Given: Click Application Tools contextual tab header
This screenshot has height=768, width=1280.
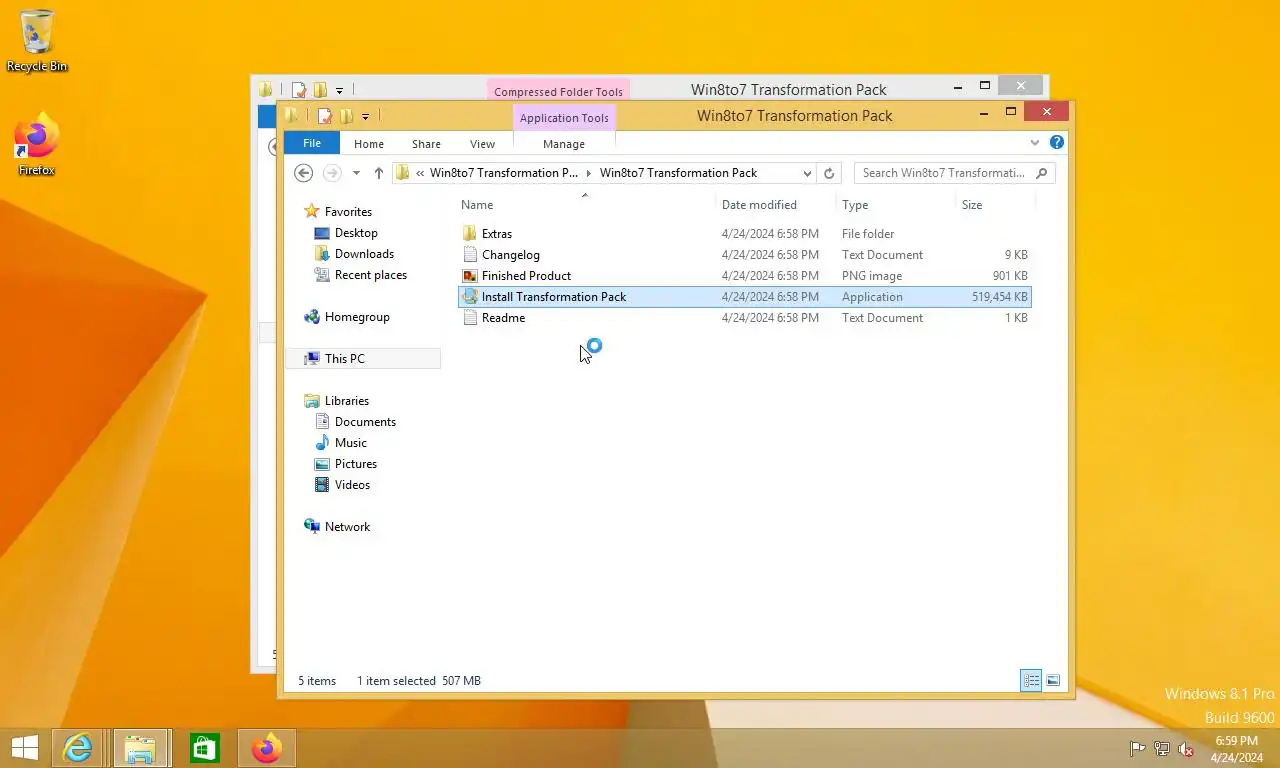Looking at the screenshot, I should pos(564,118).
